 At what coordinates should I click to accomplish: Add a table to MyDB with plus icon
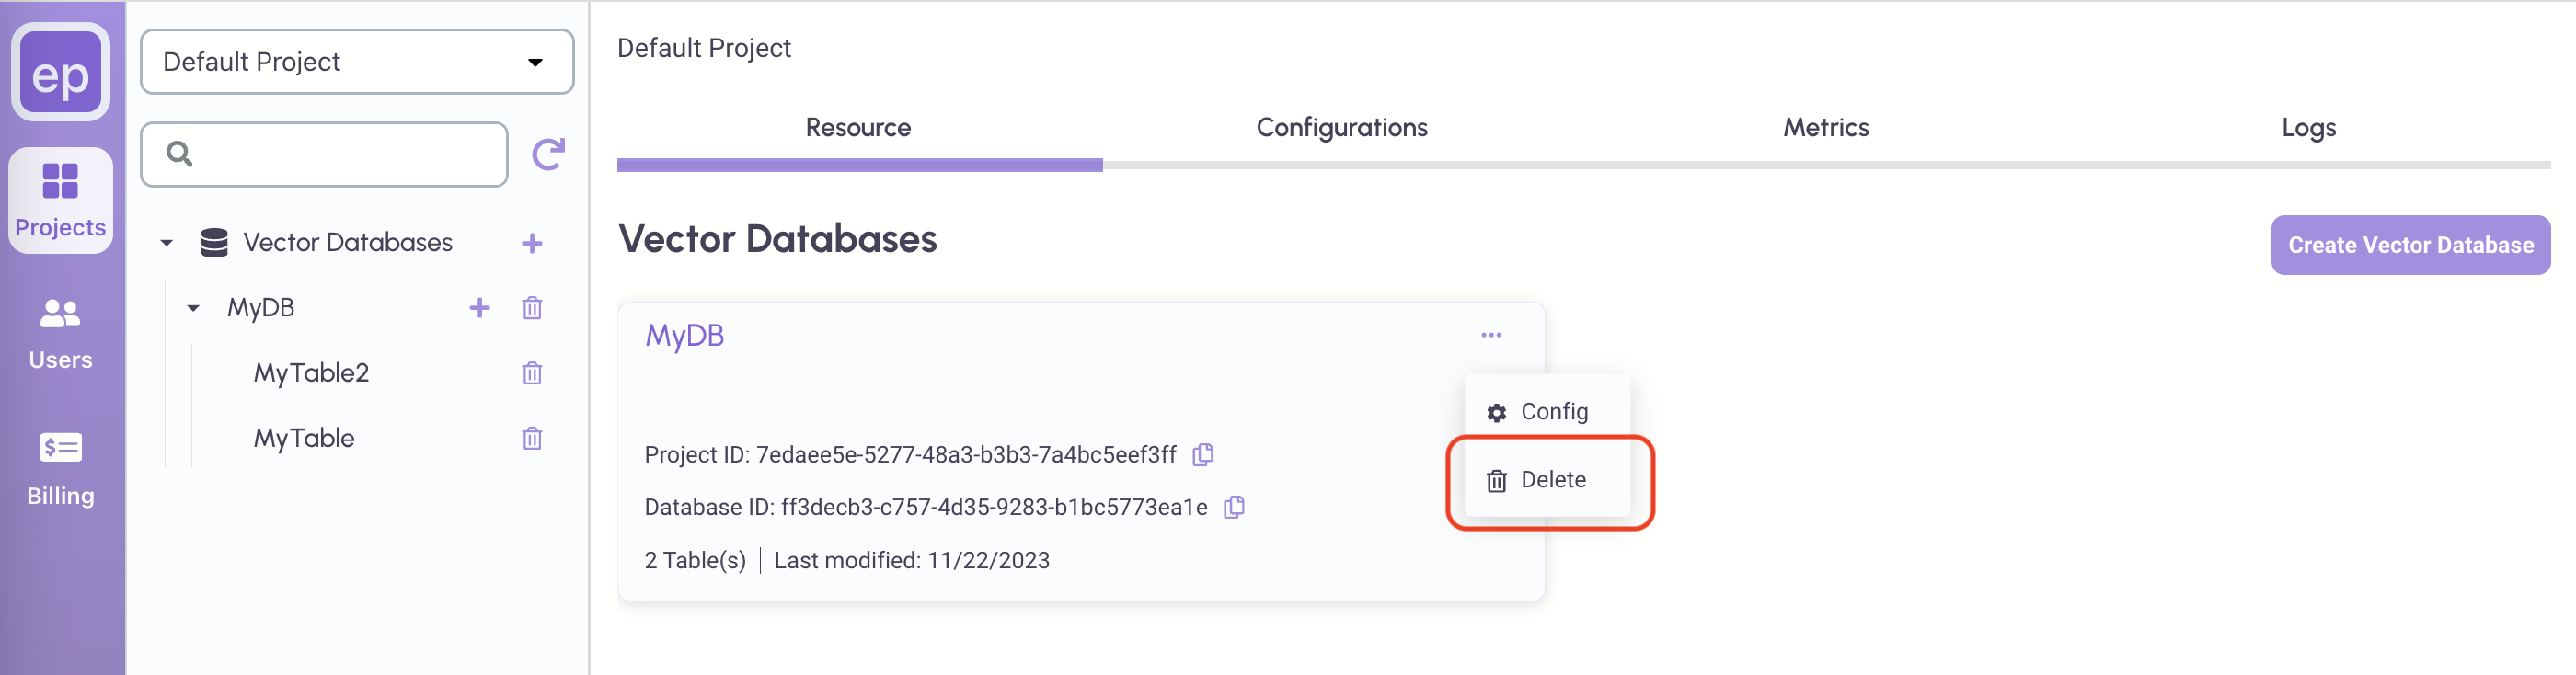tap(480, 308)
